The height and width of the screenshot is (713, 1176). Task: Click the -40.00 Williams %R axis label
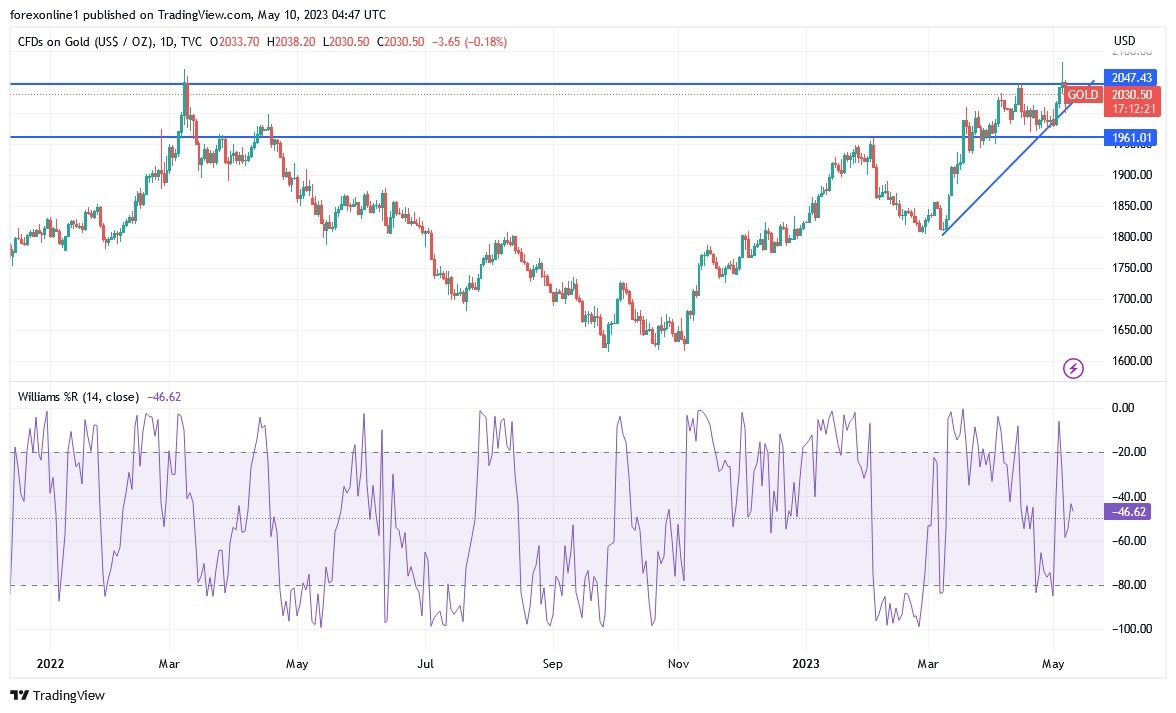(1129, 496)
